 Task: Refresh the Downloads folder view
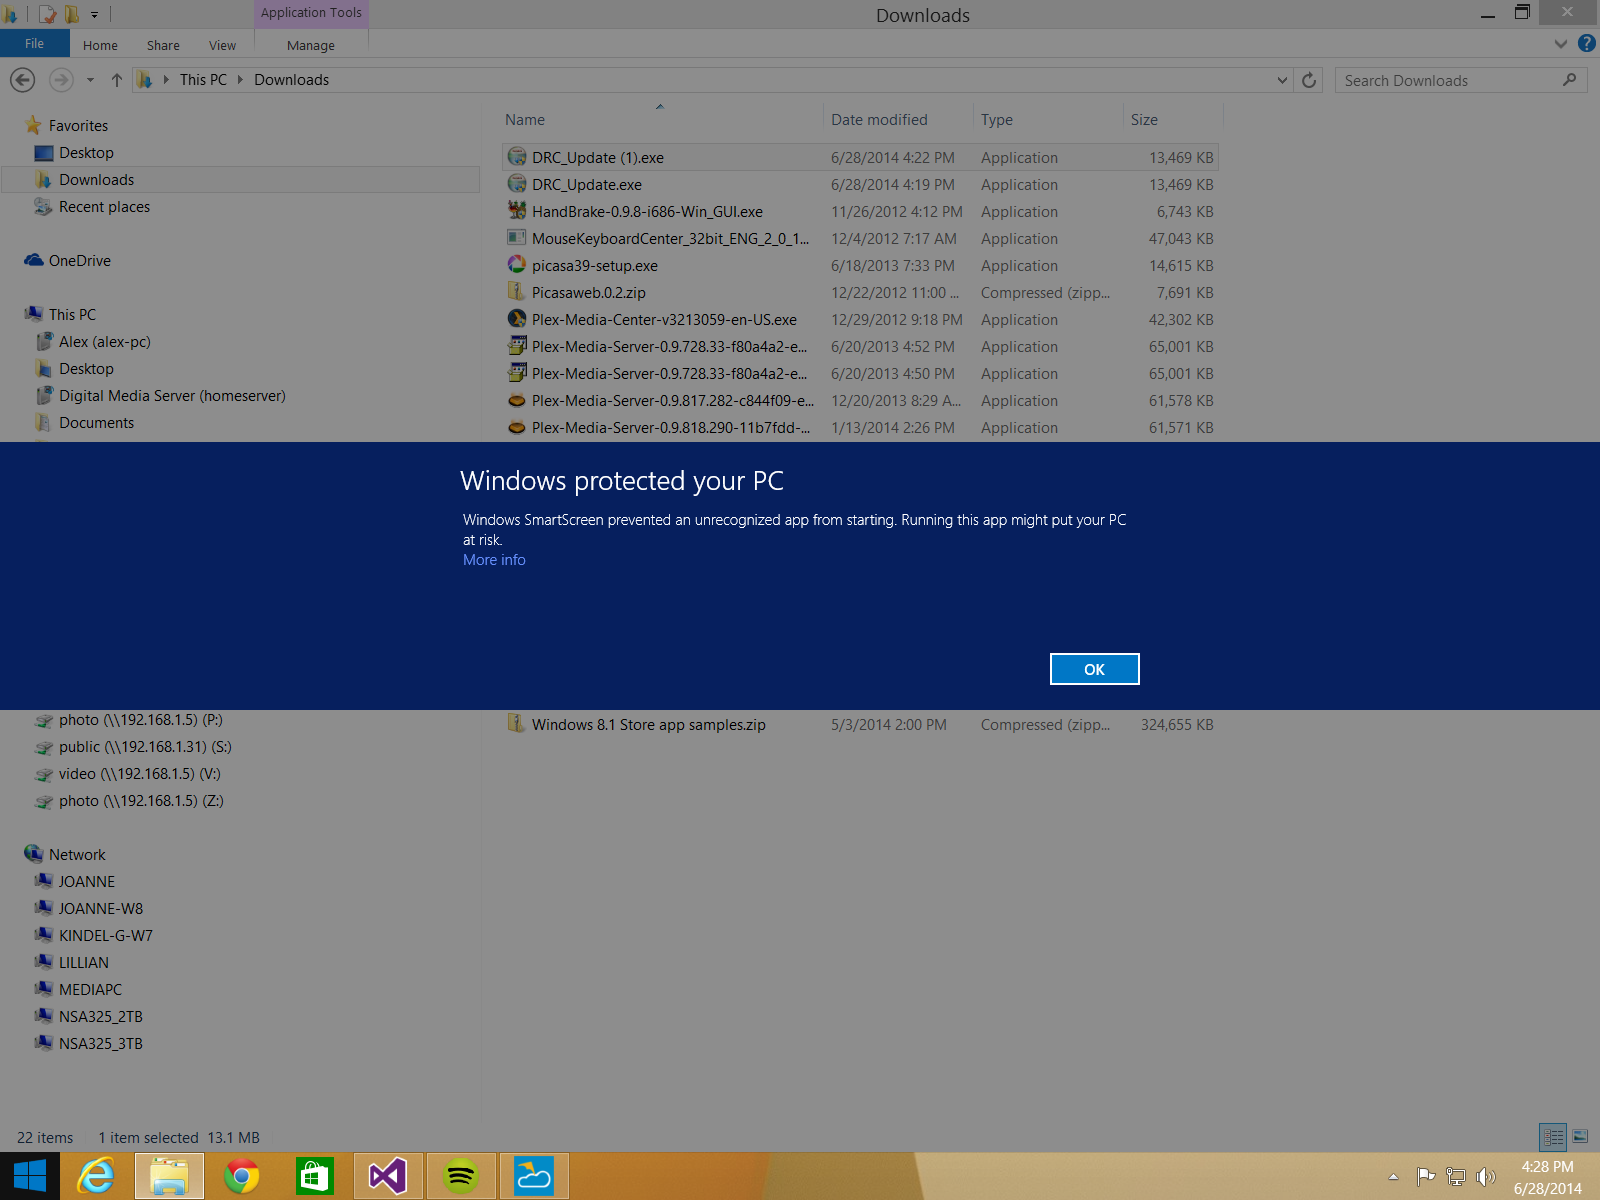[1309, 80]
